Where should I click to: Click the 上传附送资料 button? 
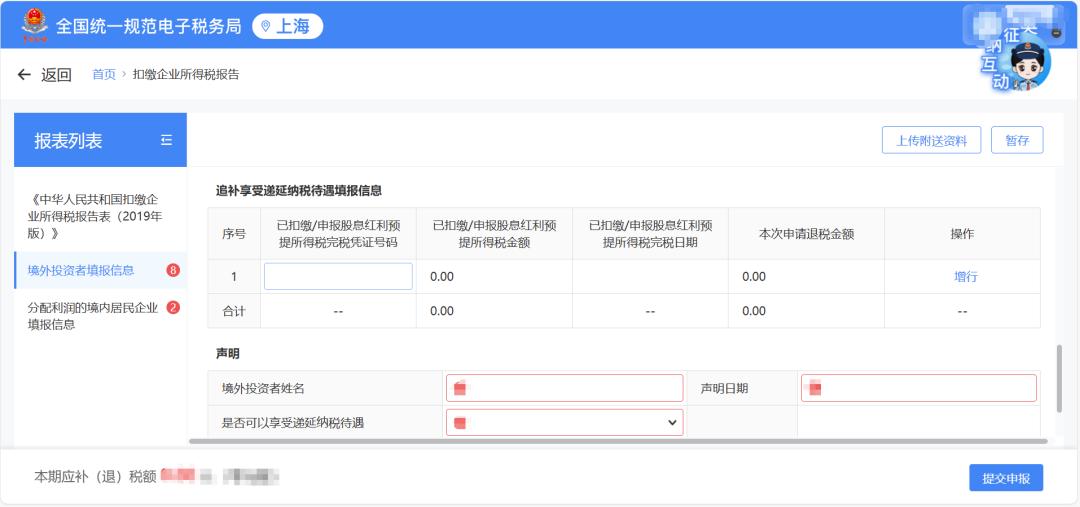click(x=931, y=141)
